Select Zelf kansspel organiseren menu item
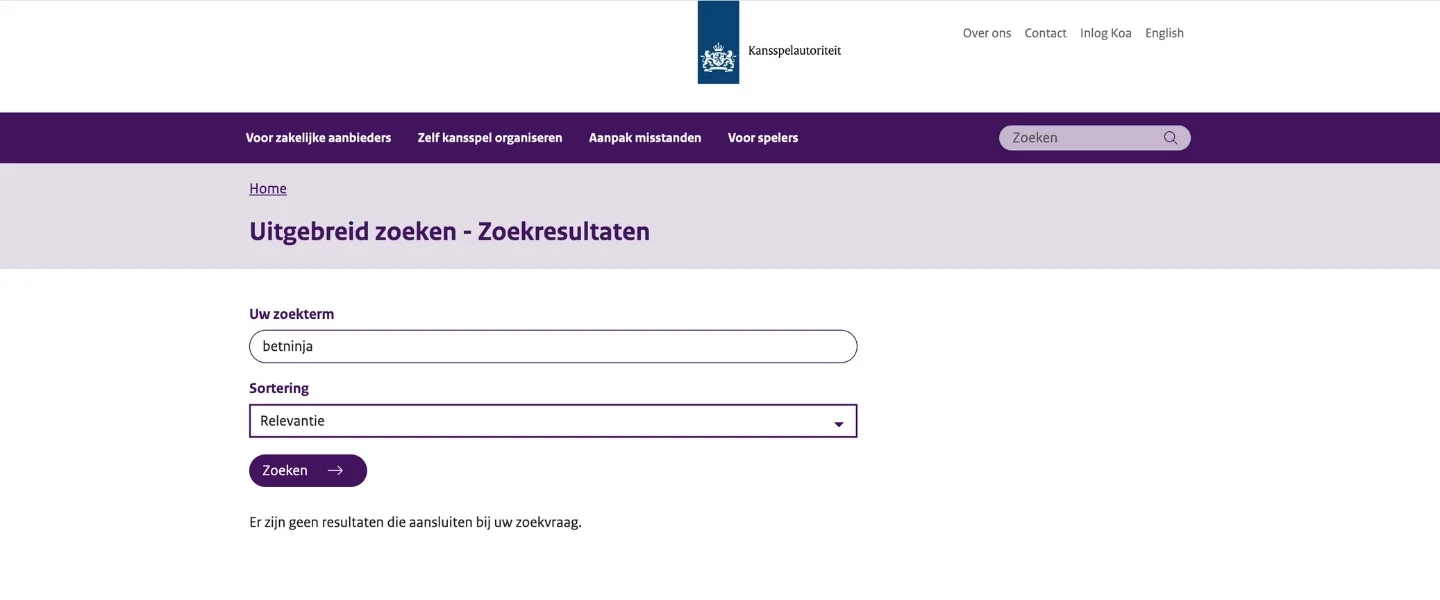The image size is (1440, 600). click(490, 138)
